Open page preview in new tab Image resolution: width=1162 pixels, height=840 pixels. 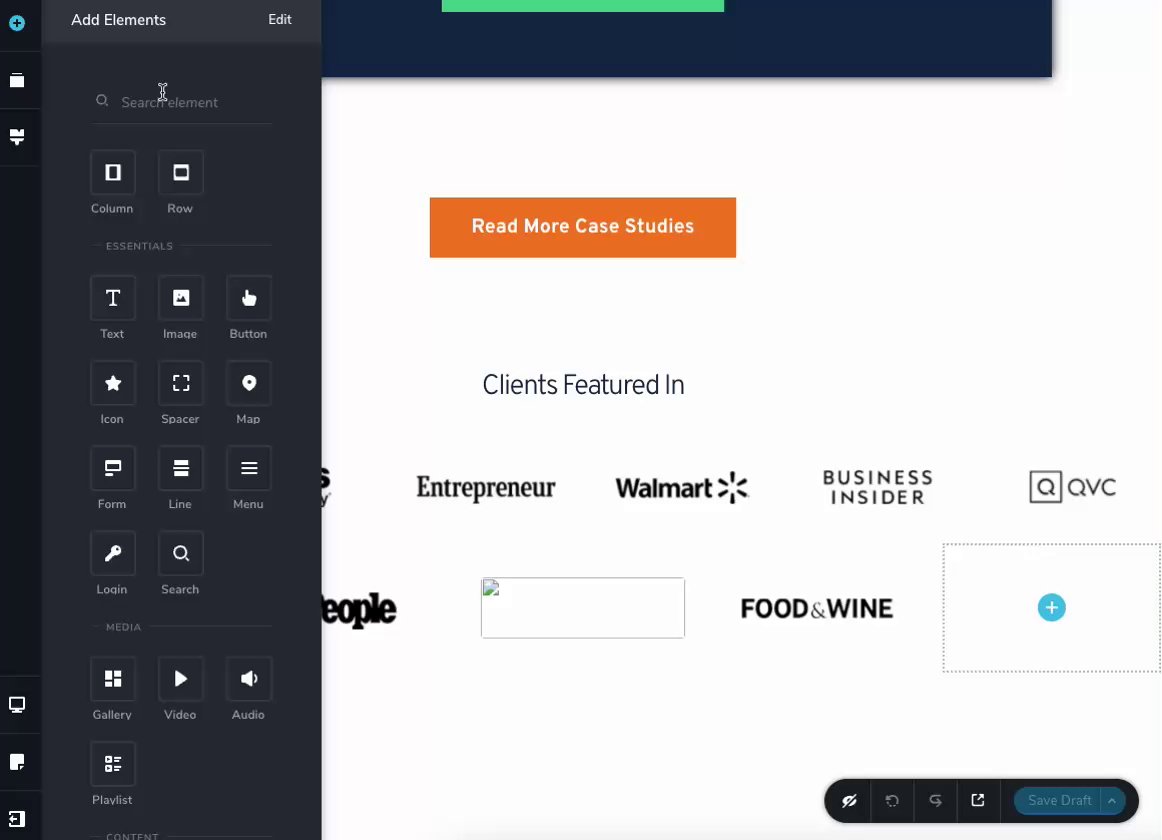[x=978, y=801]
